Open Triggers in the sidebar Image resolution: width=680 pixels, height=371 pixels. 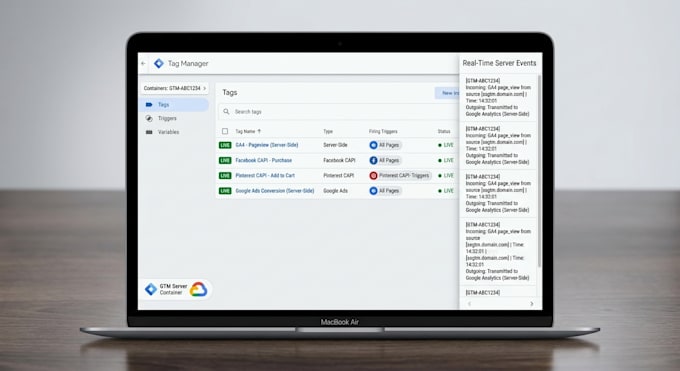coord(167,118)
